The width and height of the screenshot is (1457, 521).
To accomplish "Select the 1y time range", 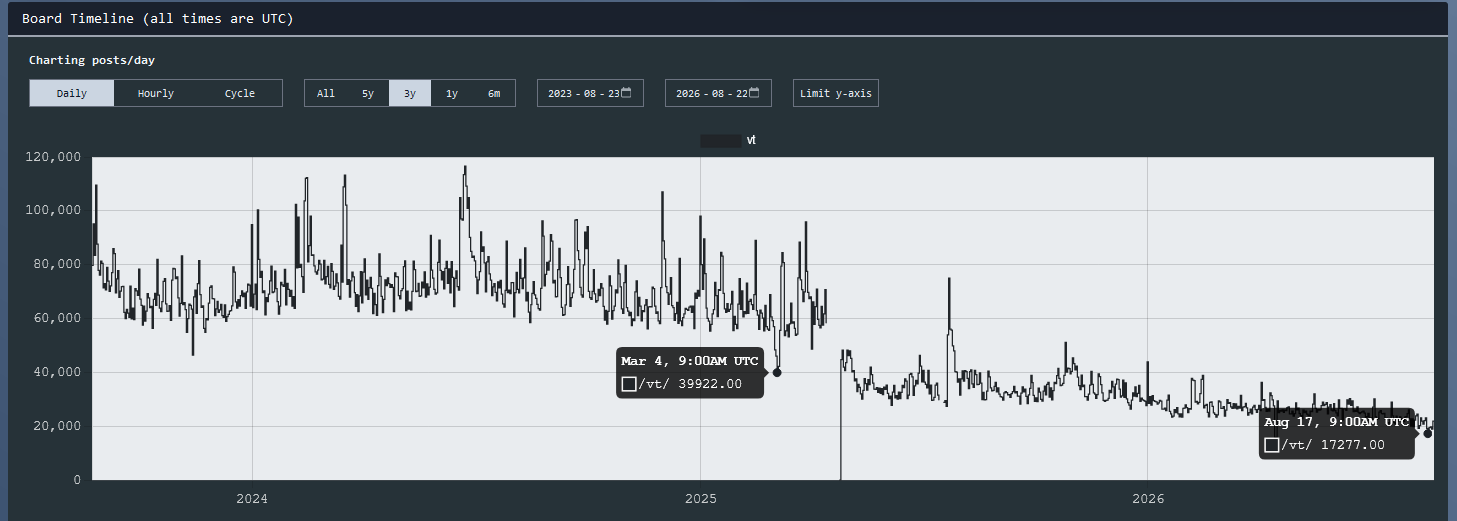I will 452,93.
